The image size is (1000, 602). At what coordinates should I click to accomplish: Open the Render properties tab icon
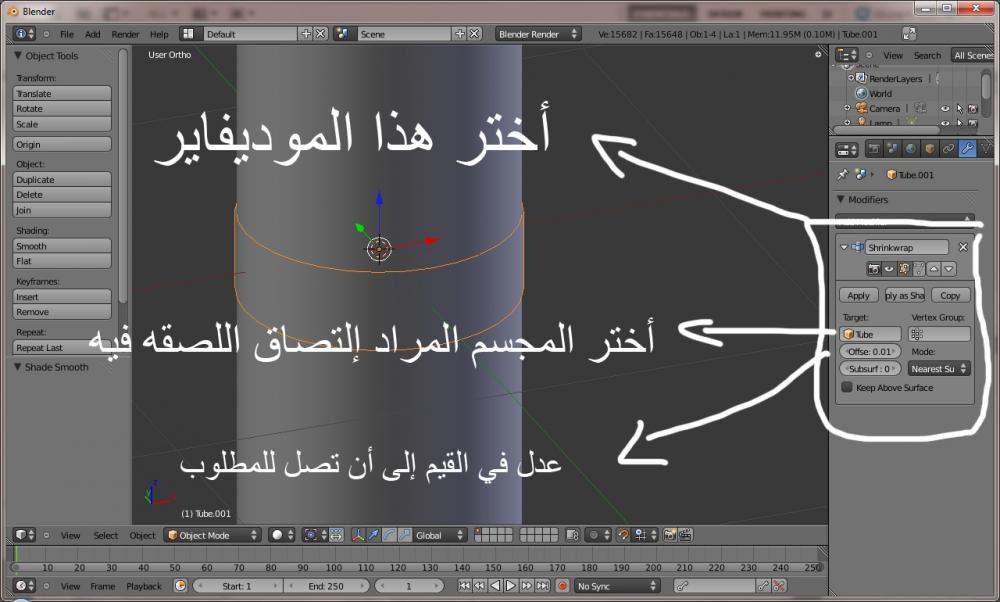click(x=873, y=149)
